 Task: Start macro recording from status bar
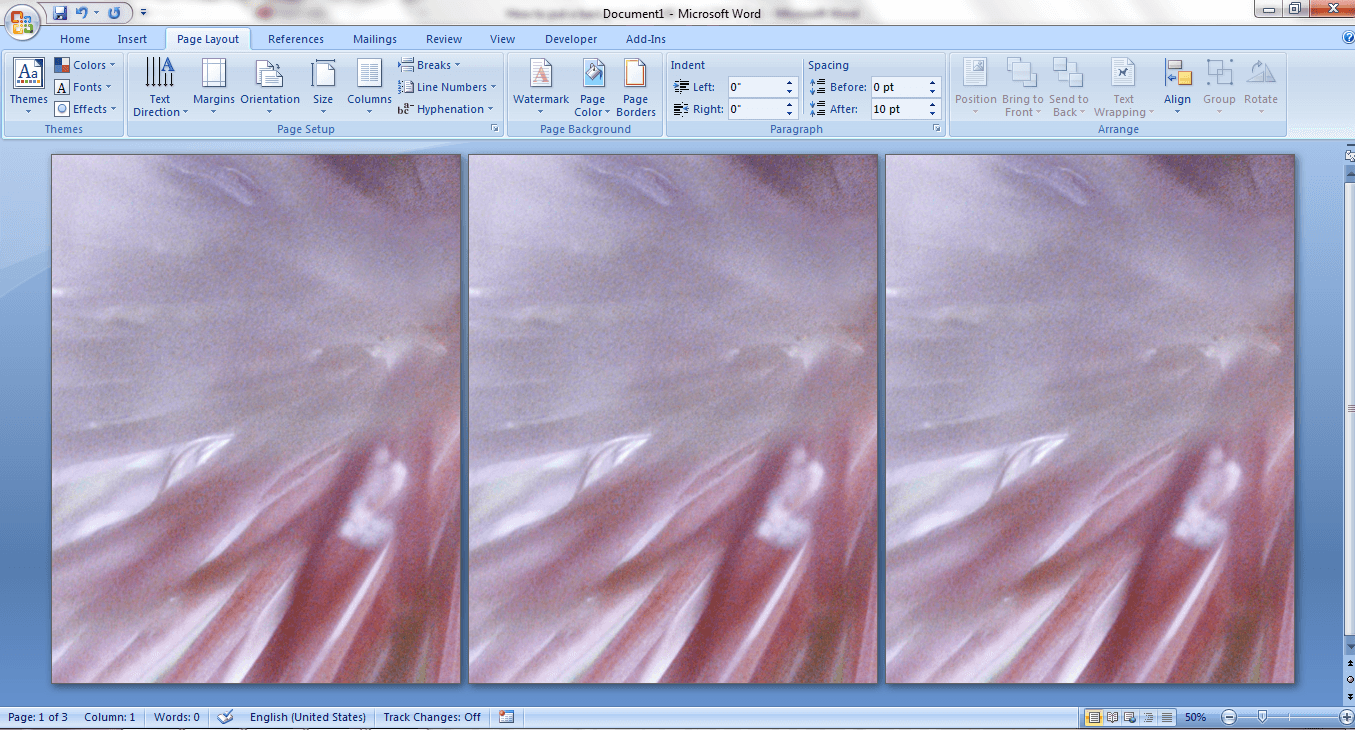pyautogui.click(x=505, y=717)
